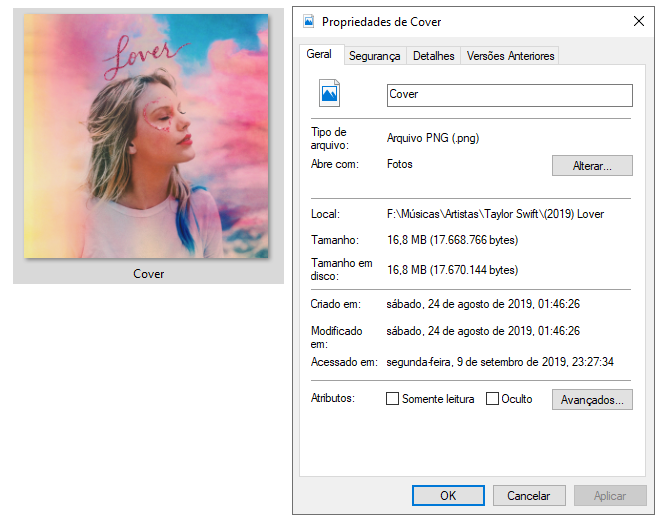Image resolution: width=669 pixels, height=530 pixels.
Task: Enable the Somente leitura checkbox
Action: pos(392,399)
